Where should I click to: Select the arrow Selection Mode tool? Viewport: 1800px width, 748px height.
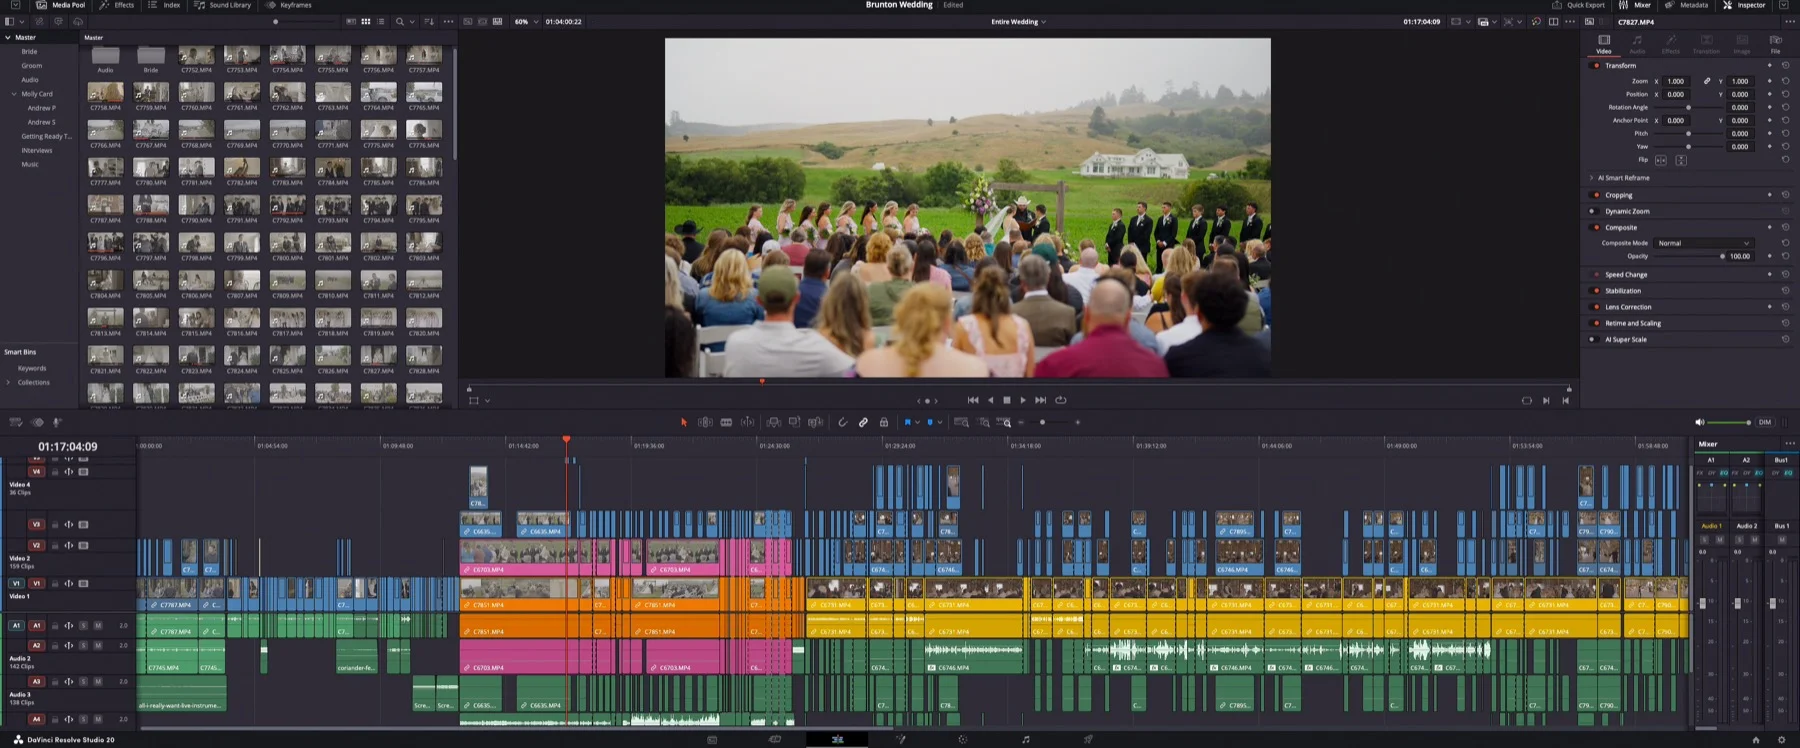pyautogui.click(x=684, y=422)
